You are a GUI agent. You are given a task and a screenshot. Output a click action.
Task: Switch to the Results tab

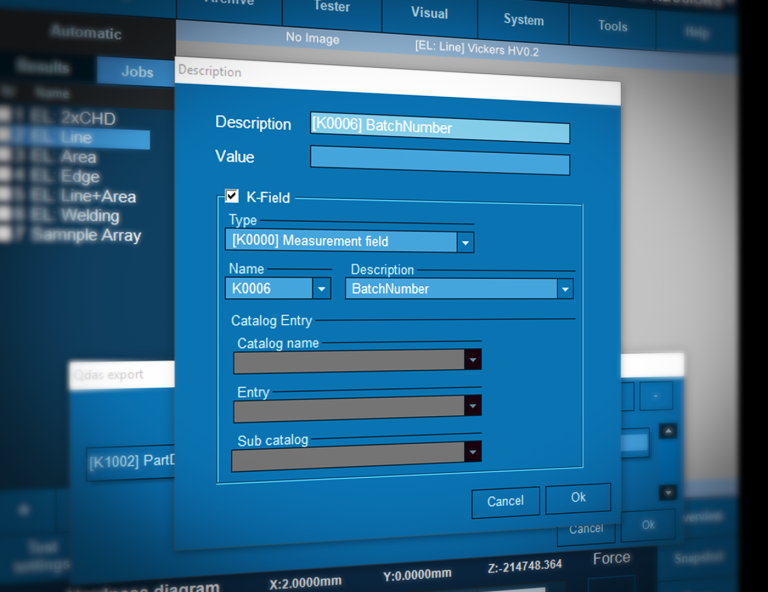(x=43, y=66)
